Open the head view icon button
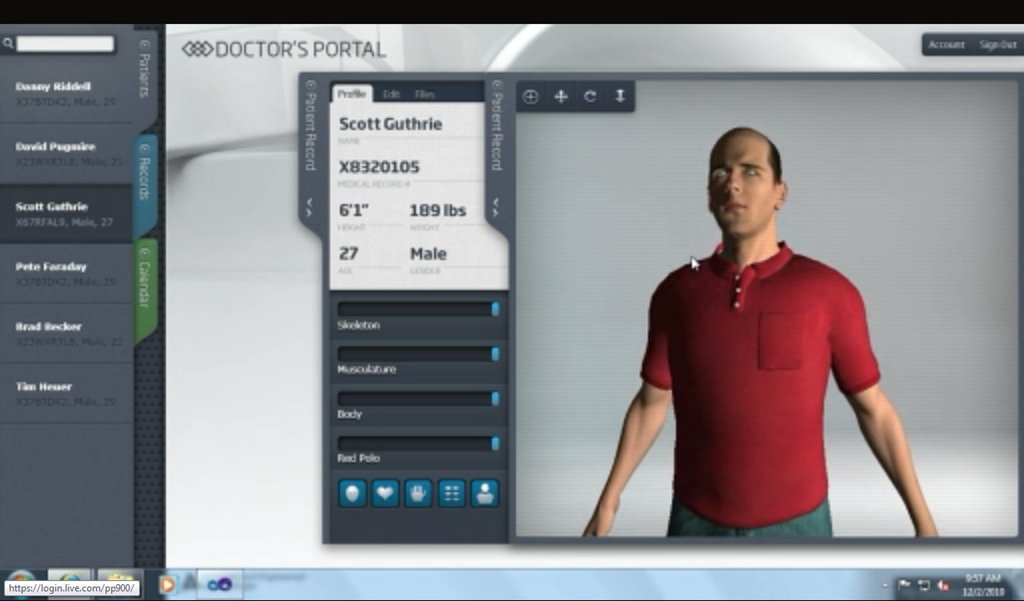This screenshot has width=1024, height=601. point(352,493)
